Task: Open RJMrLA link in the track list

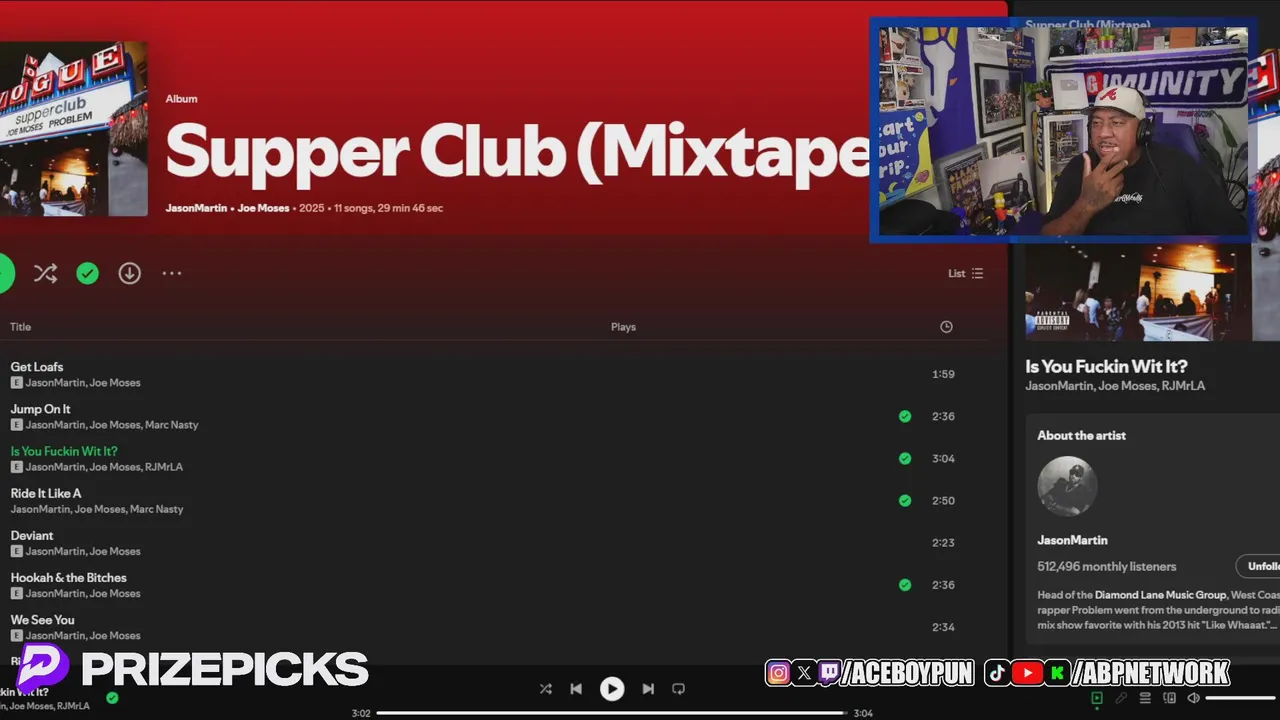Action: point(164,467)
